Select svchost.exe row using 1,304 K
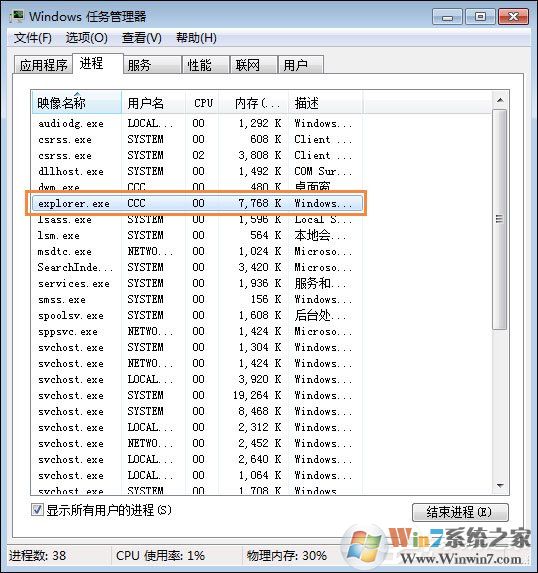The image size is (538, 573). tap(197, 348)
